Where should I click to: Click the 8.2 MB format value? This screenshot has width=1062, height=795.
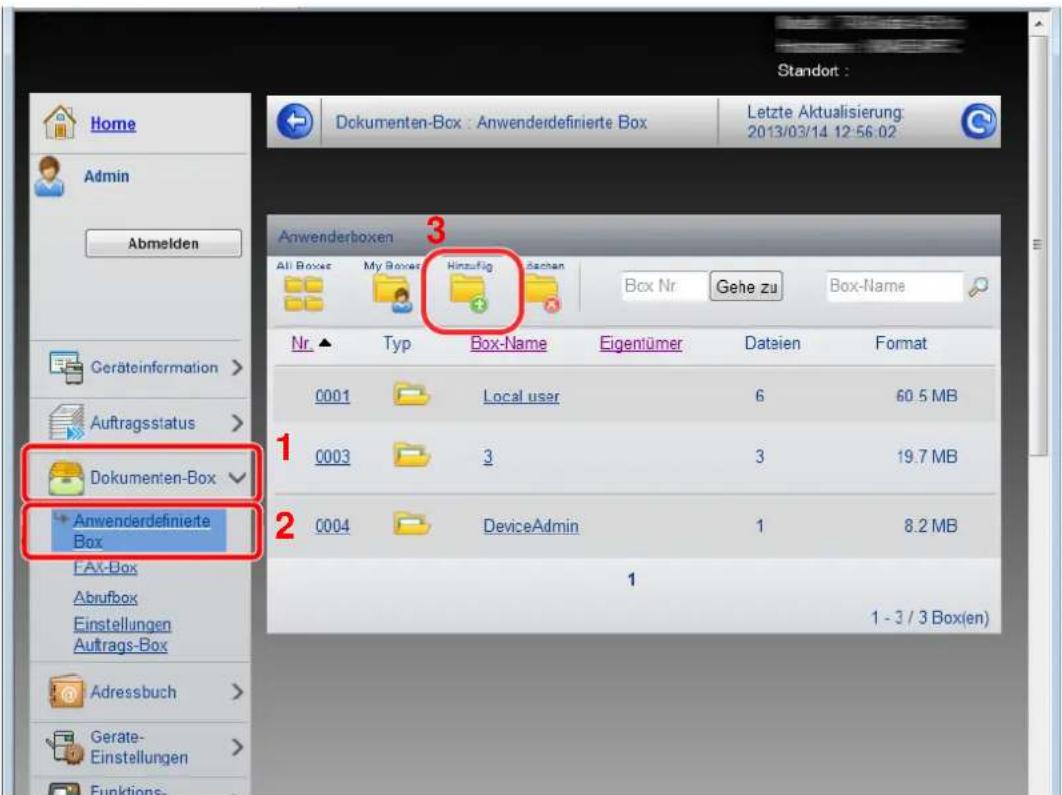click(x=931, y=526)
